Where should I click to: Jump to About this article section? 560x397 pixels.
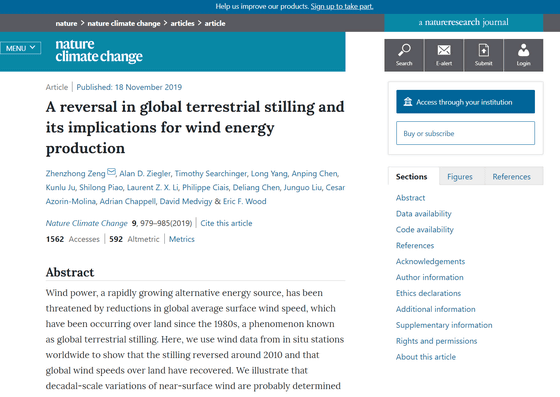(426, 357)
